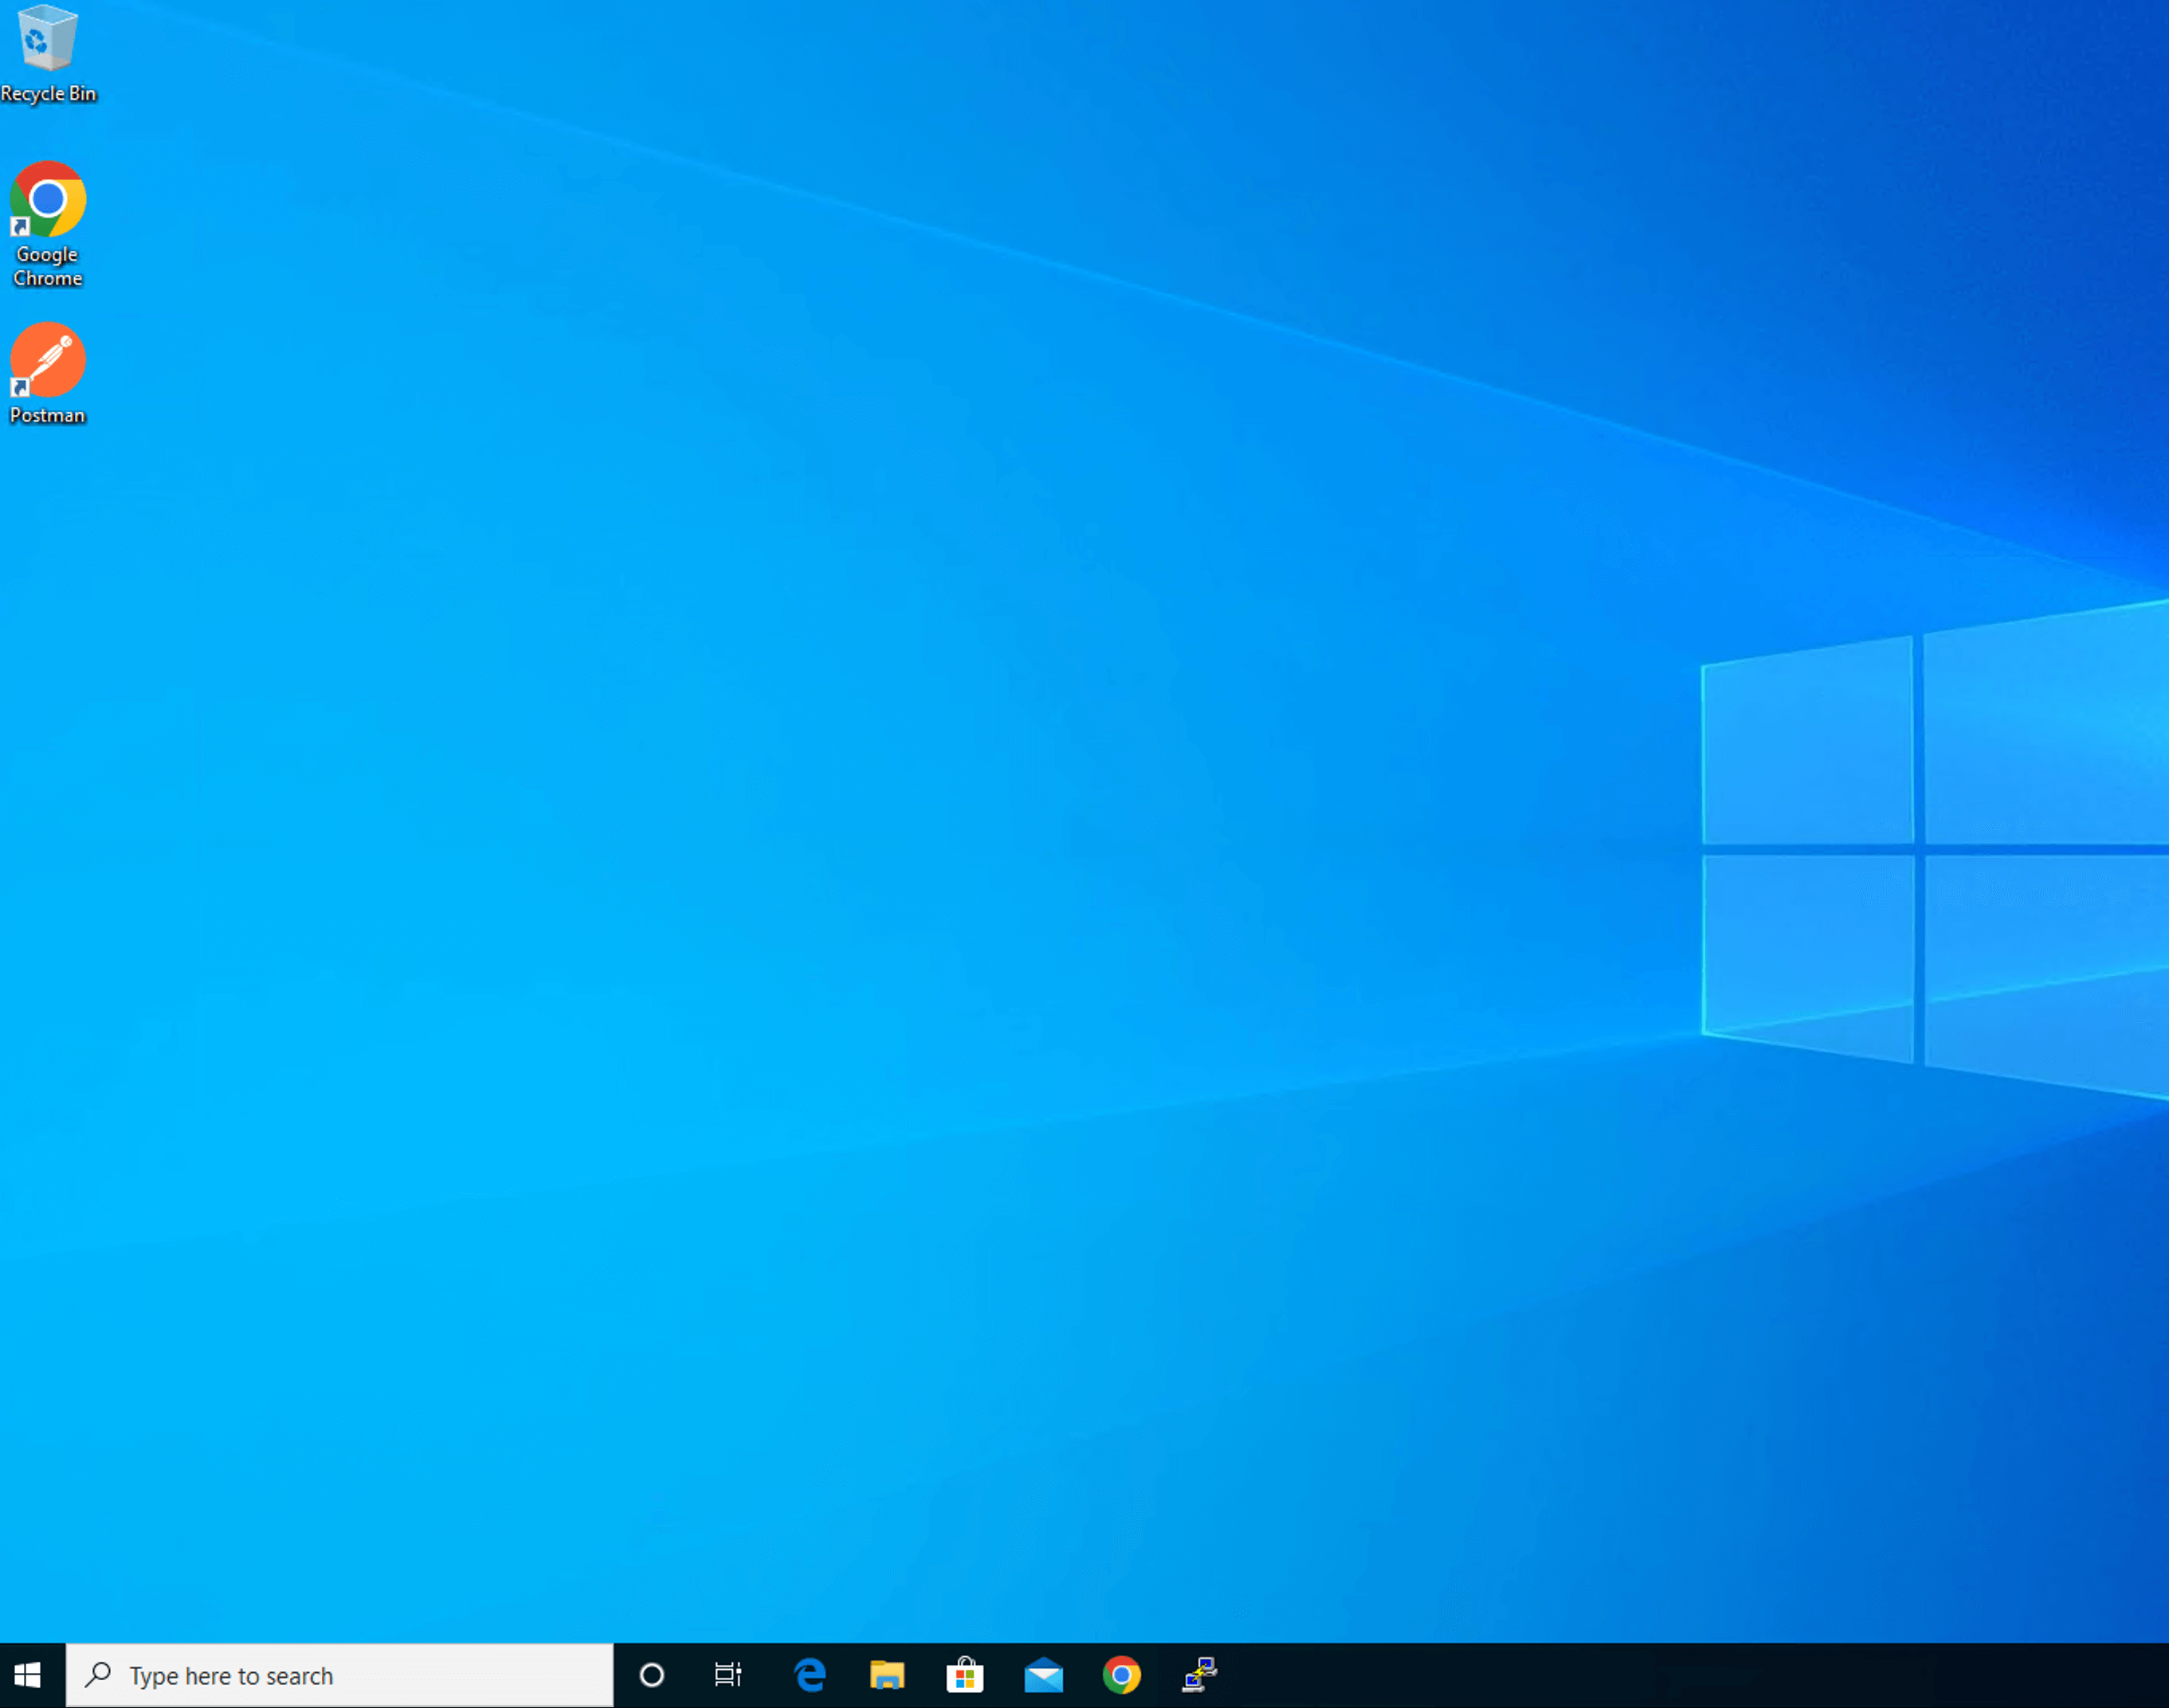Launch Microsoft Edge from the taskbar
Screen dimensions: 2169x1708
[x=808, y=1675]
